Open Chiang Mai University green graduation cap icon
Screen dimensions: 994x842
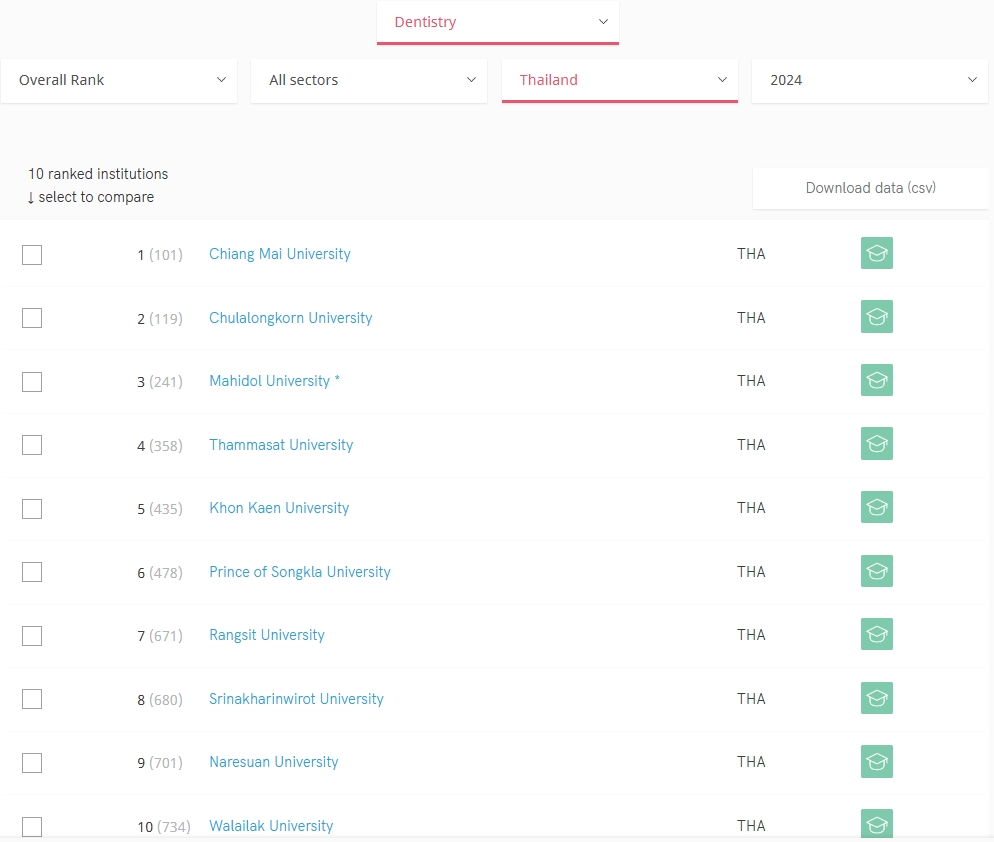click(877, 253)
